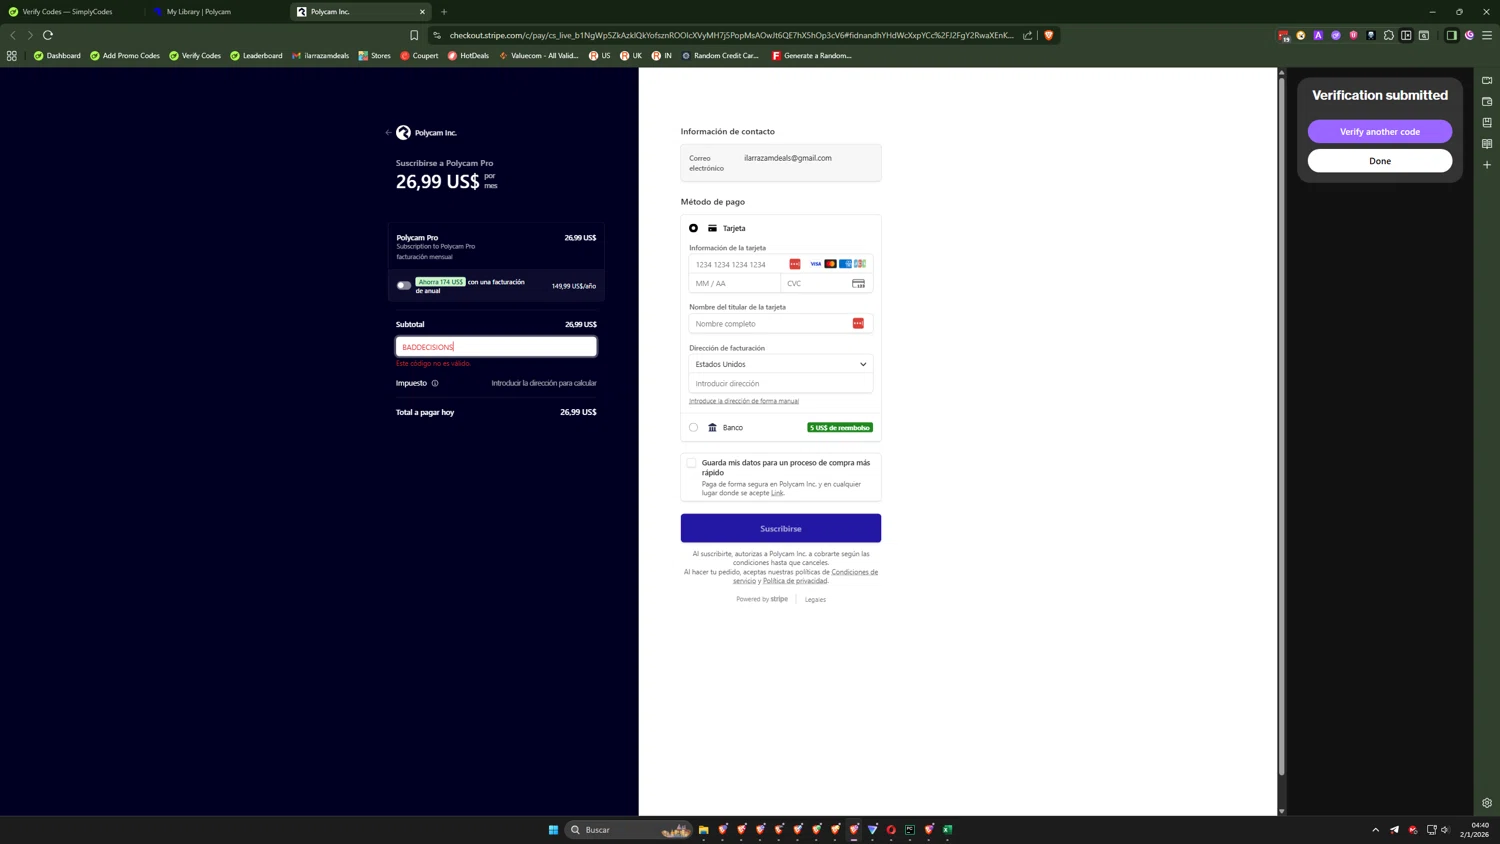Open the Valuecom - All Valid bookmark
The height and width of the screenshot is (844, 1500).
pos(538,56)
